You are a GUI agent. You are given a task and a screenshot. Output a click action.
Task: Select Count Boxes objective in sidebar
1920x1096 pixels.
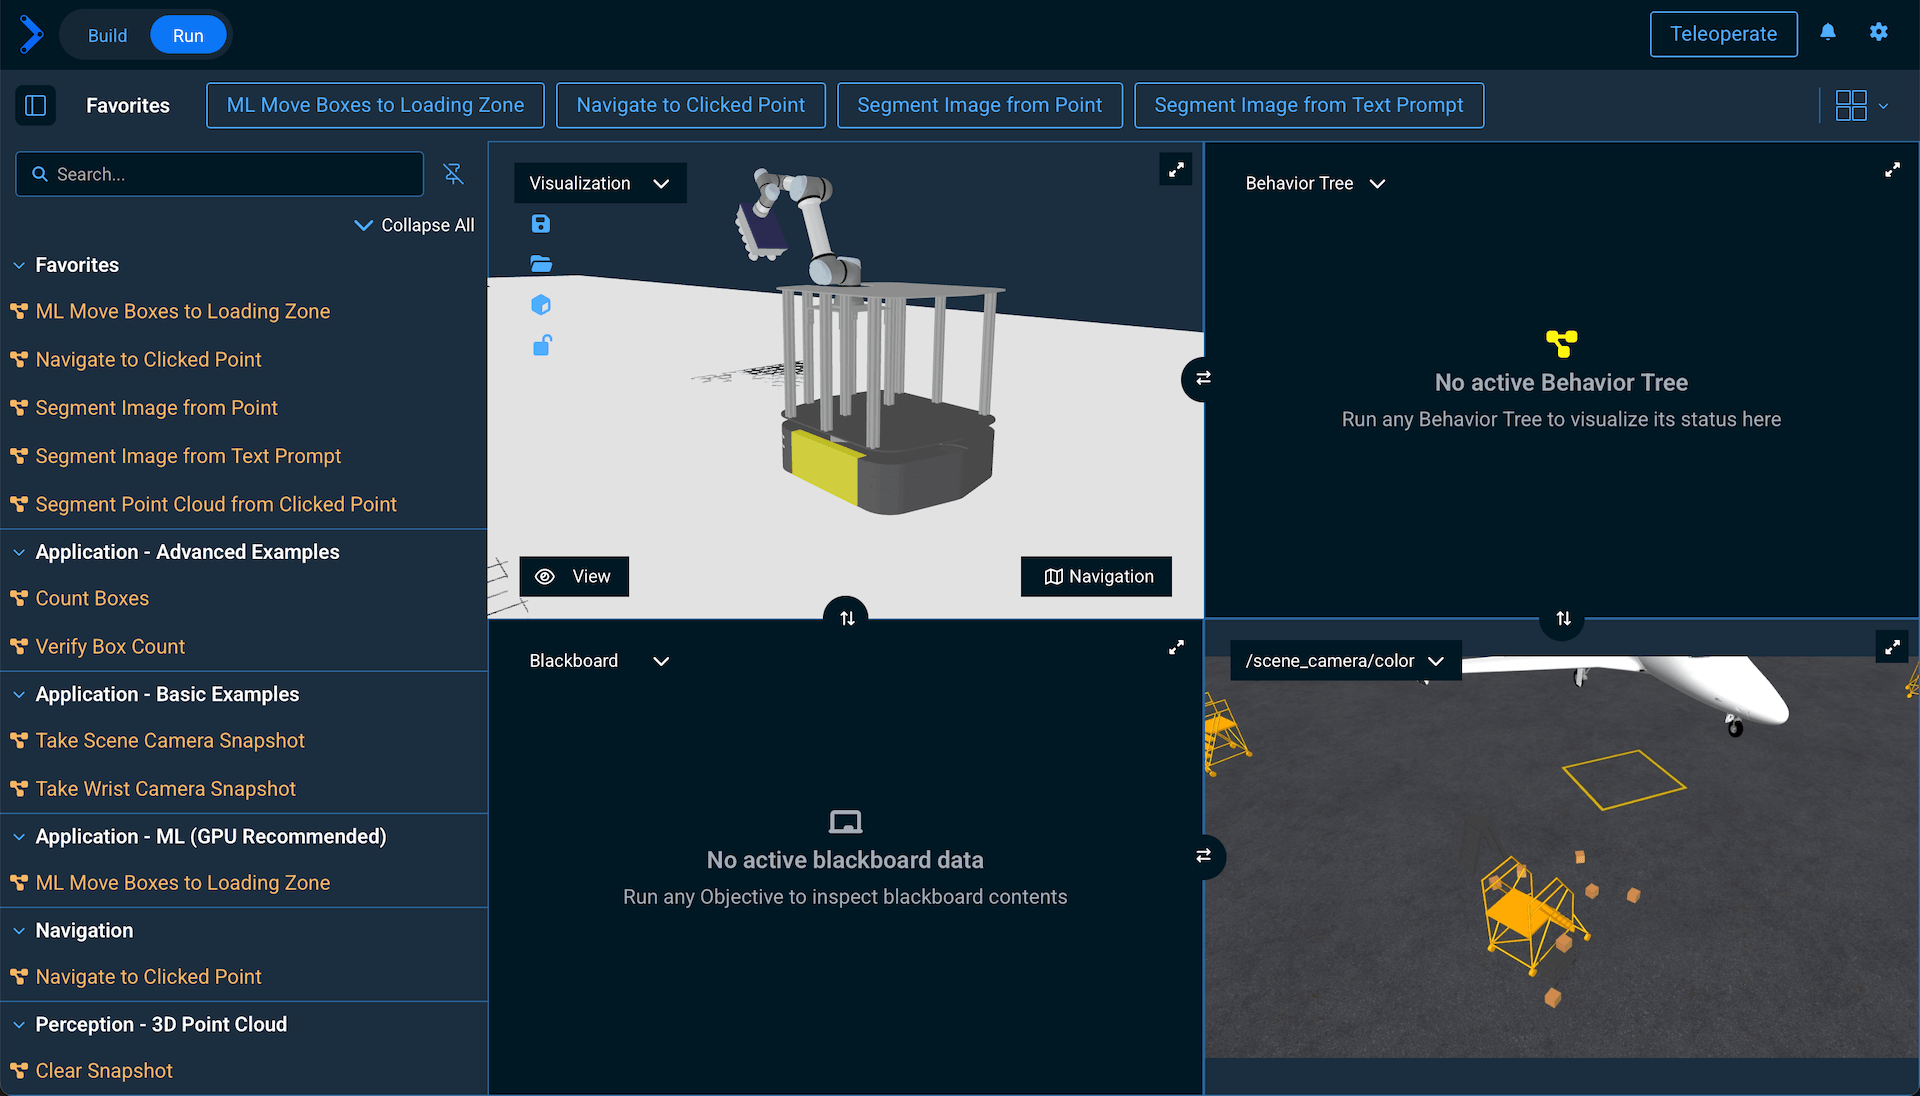tap(92, 598)
